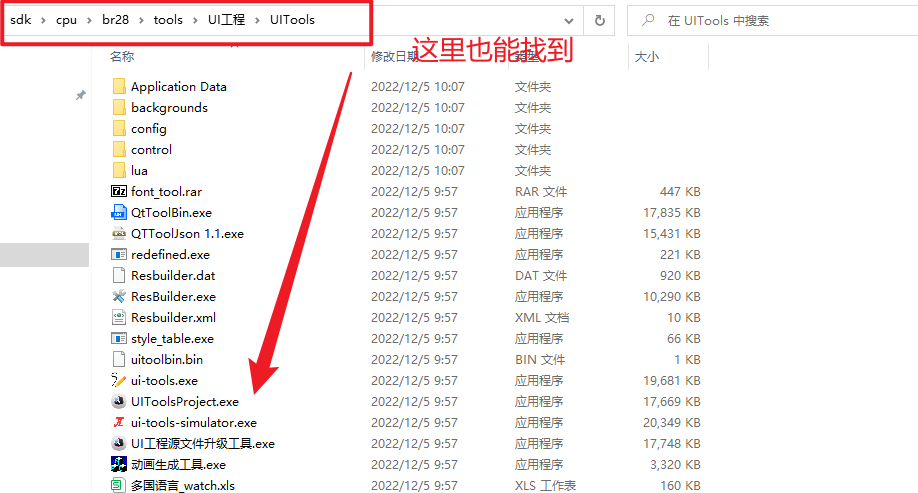Click the 17,835 KB size value
918x493 pixels.
click(672, 213)
